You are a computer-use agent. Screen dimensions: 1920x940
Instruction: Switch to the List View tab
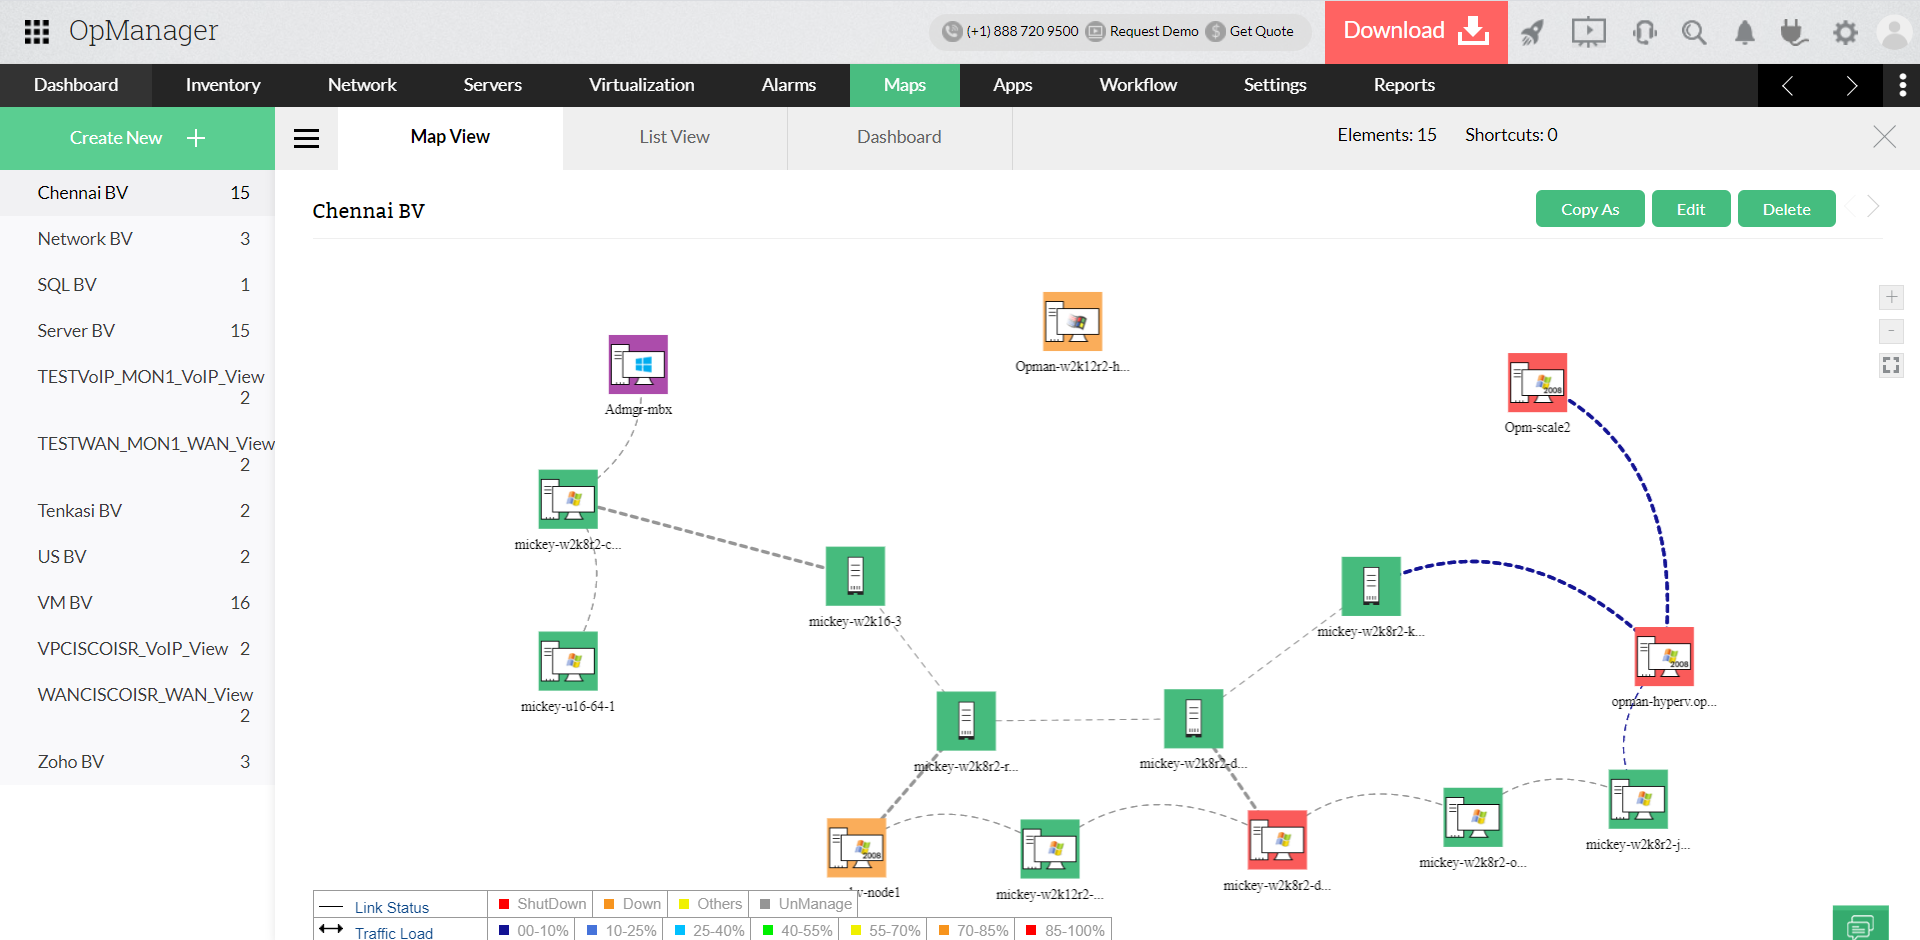pos(675,137)
